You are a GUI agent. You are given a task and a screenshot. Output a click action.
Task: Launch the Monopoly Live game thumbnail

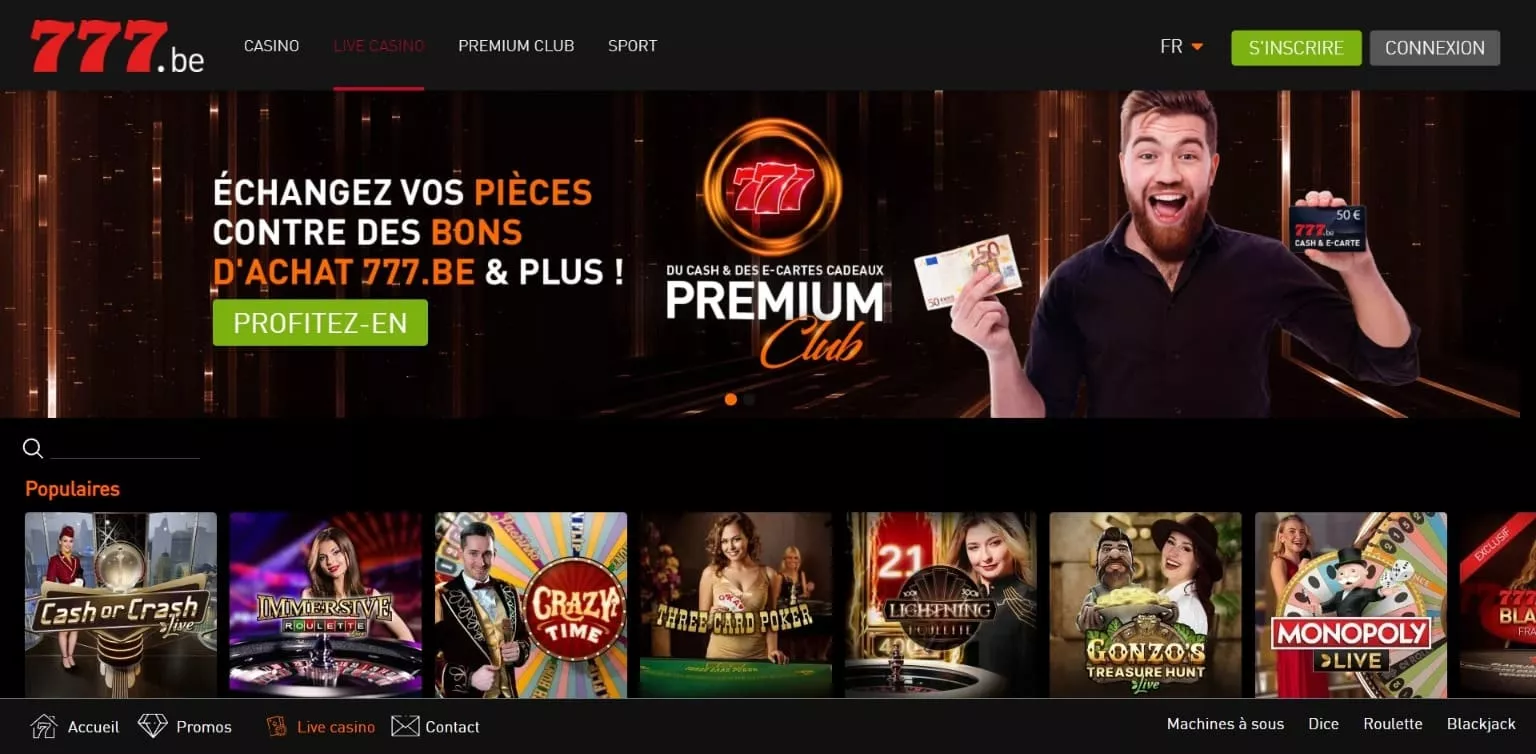pyautogui.click(x=1351, y=605)
